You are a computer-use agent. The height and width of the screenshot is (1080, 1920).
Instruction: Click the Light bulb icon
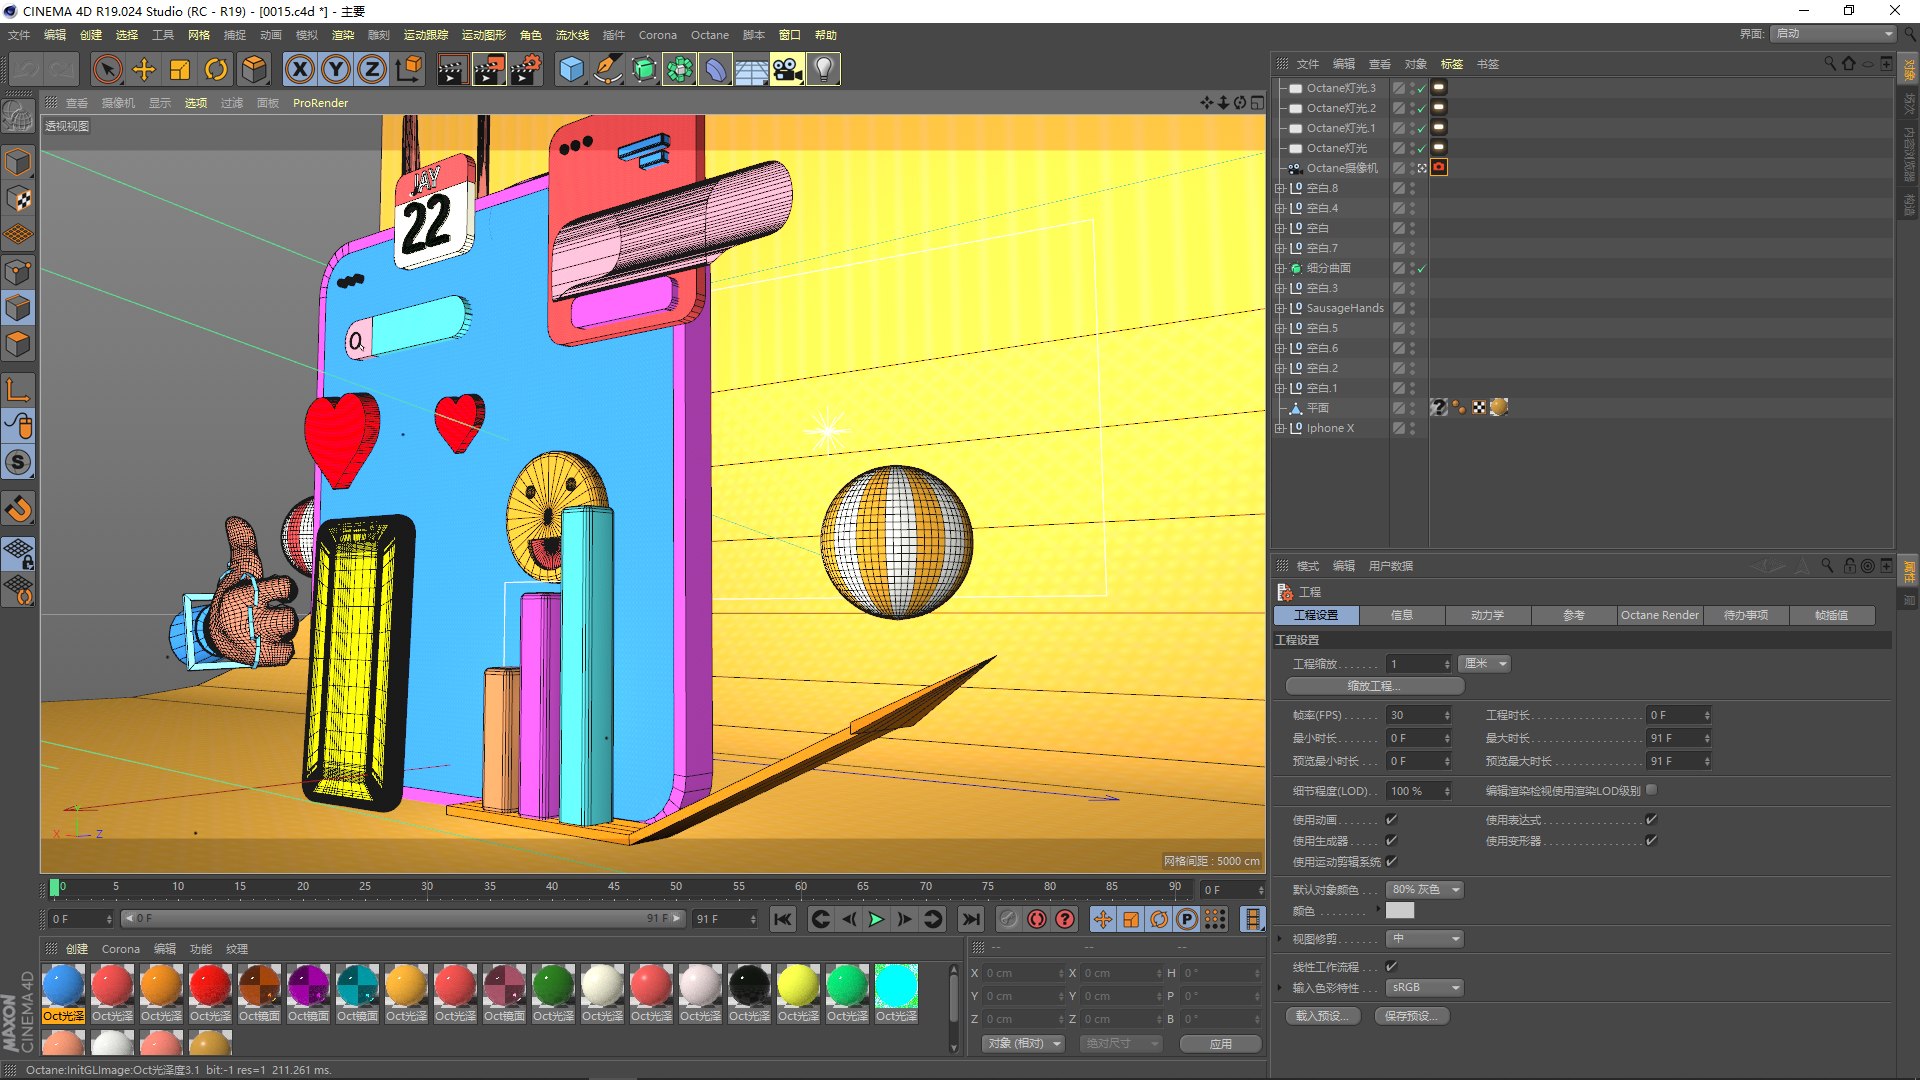[823, 69]
